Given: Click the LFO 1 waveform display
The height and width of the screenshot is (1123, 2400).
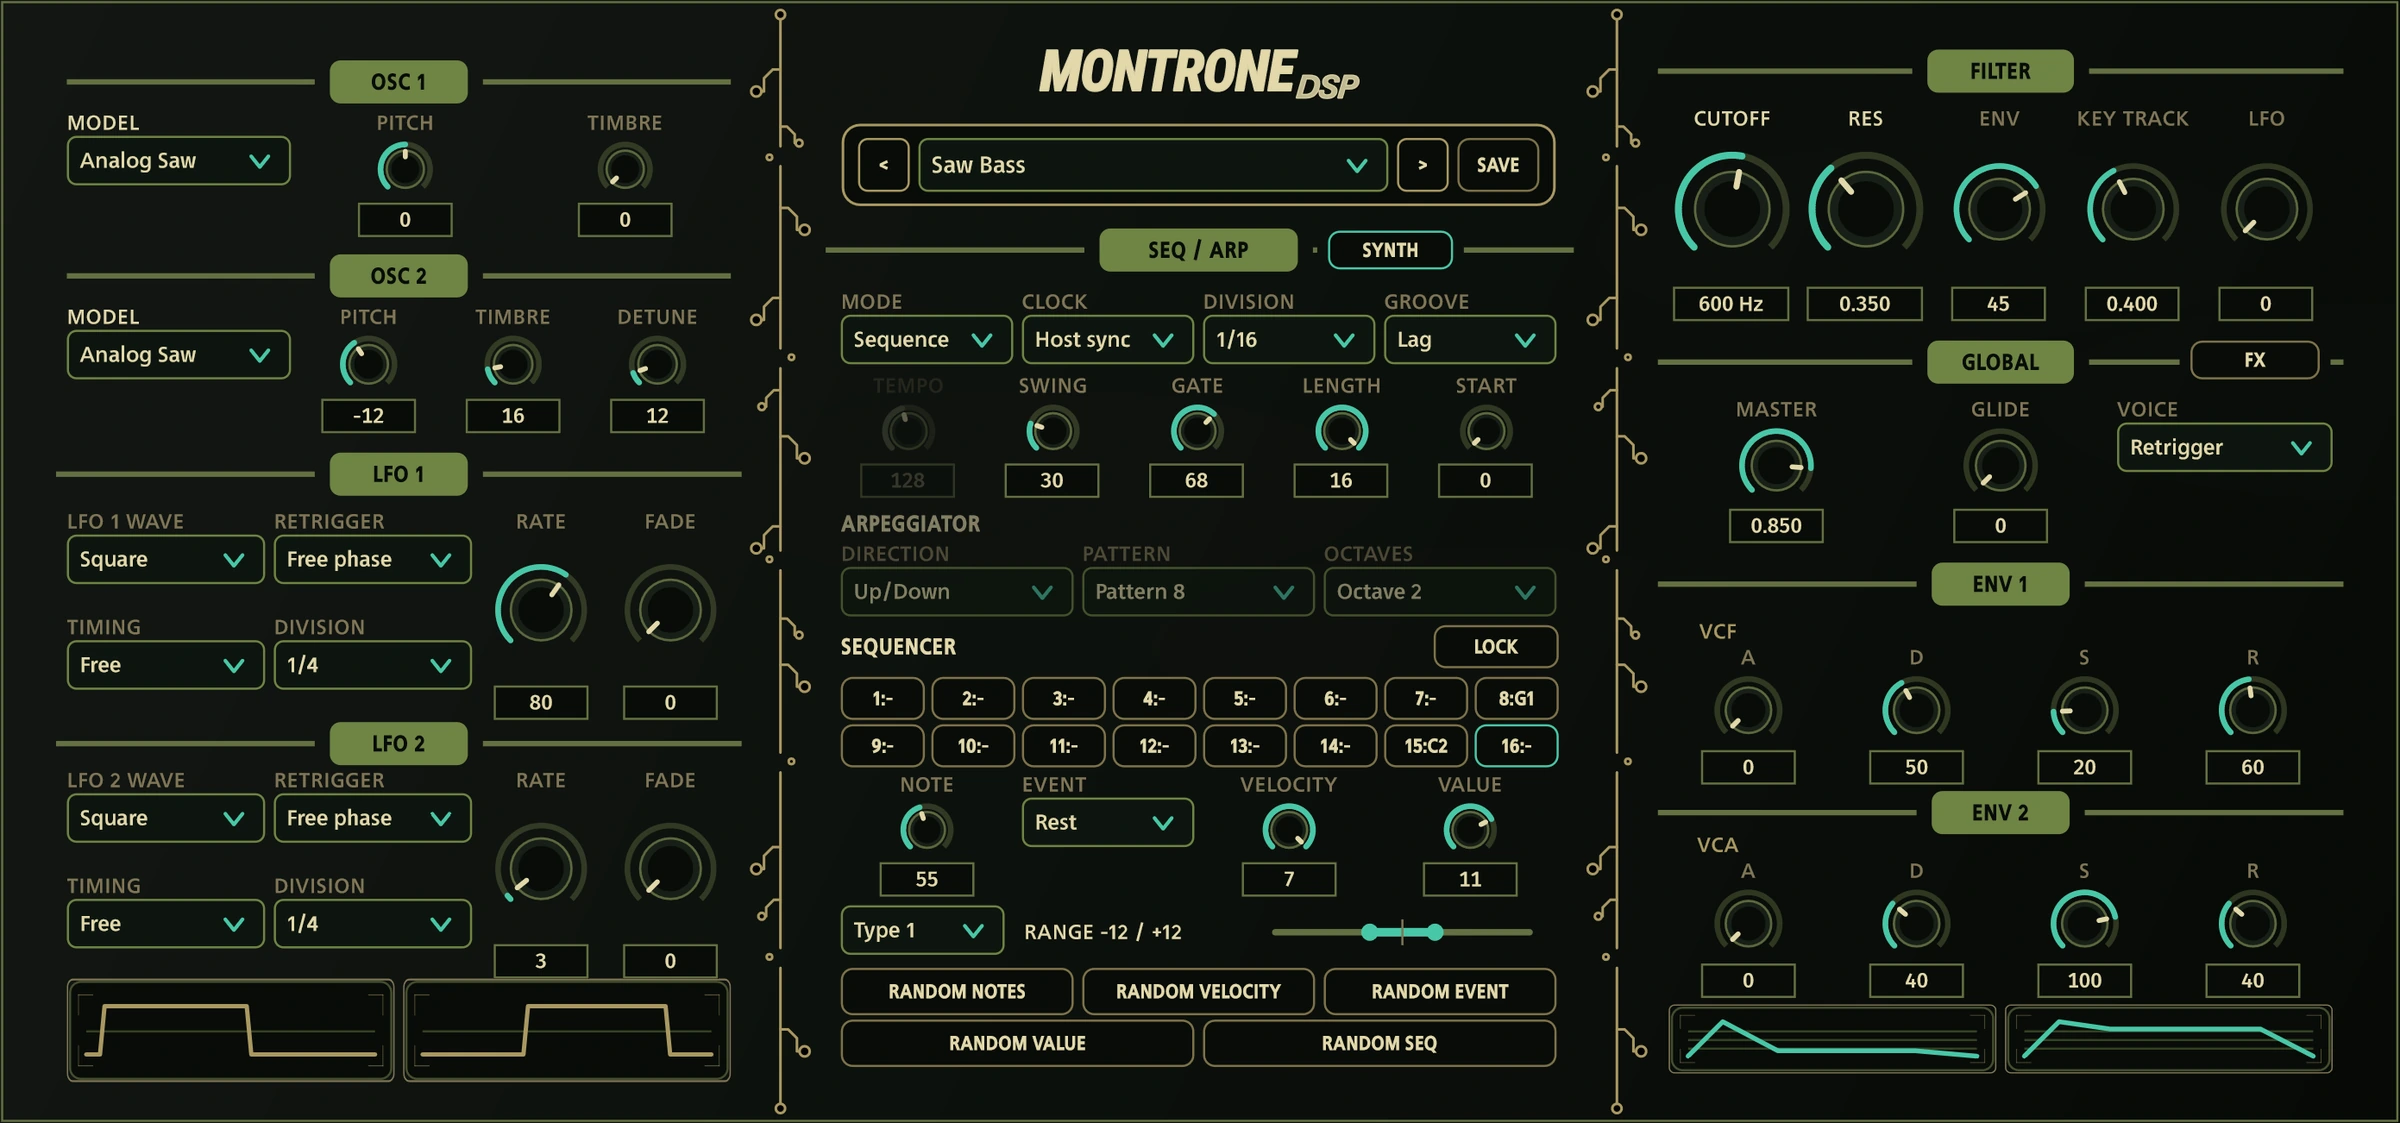Looking at the screenshot, I should pos(230,1031).
